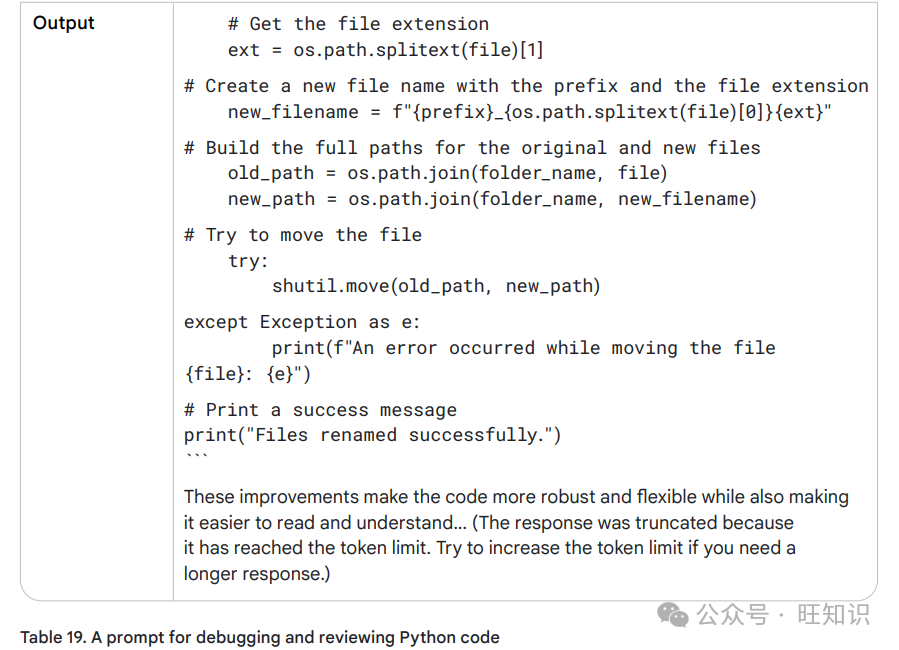Click the try: statement line
Image resolution: width=899 pixels, height=650 pixels.
coord(248,261)
